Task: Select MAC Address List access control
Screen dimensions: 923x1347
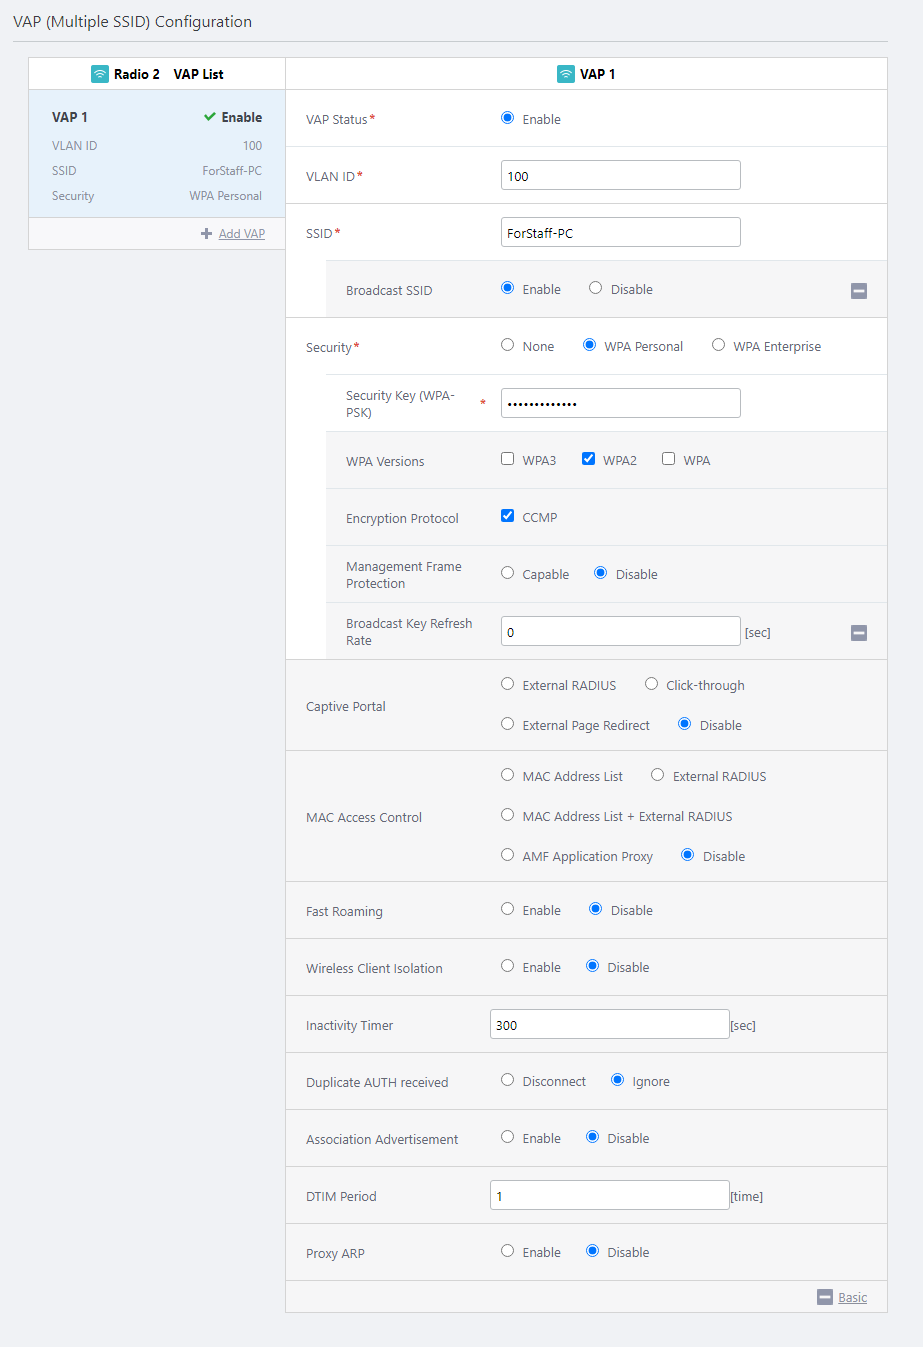Action: (x=508, y=775)
